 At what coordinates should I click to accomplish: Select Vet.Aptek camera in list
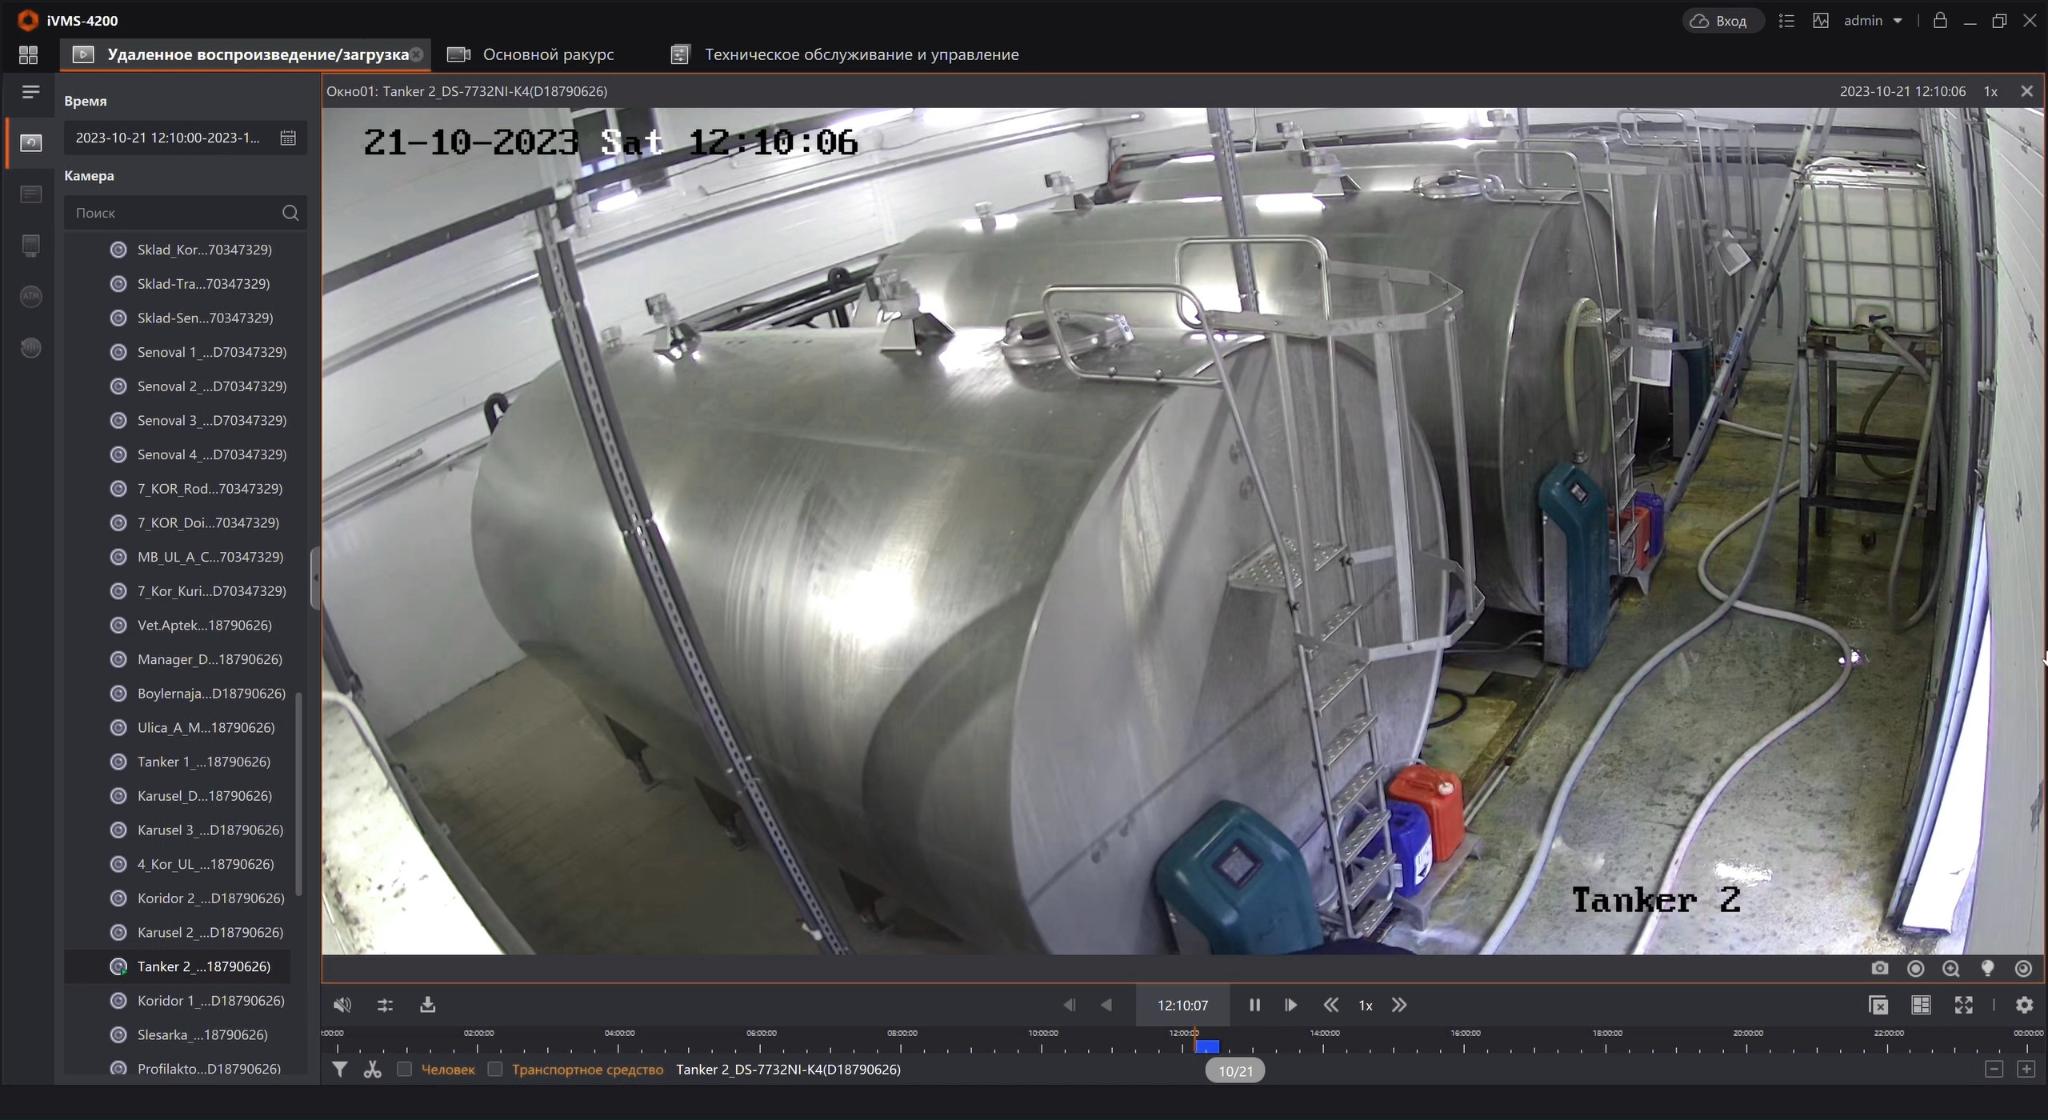pos(205,625)
